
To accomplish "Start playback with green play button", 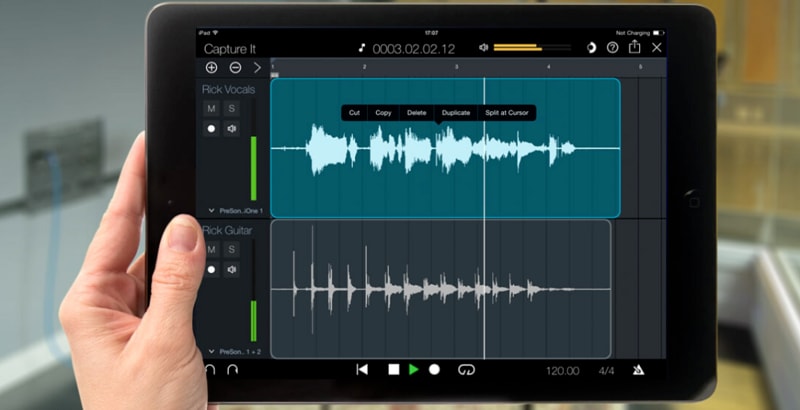I will [414, 370].
